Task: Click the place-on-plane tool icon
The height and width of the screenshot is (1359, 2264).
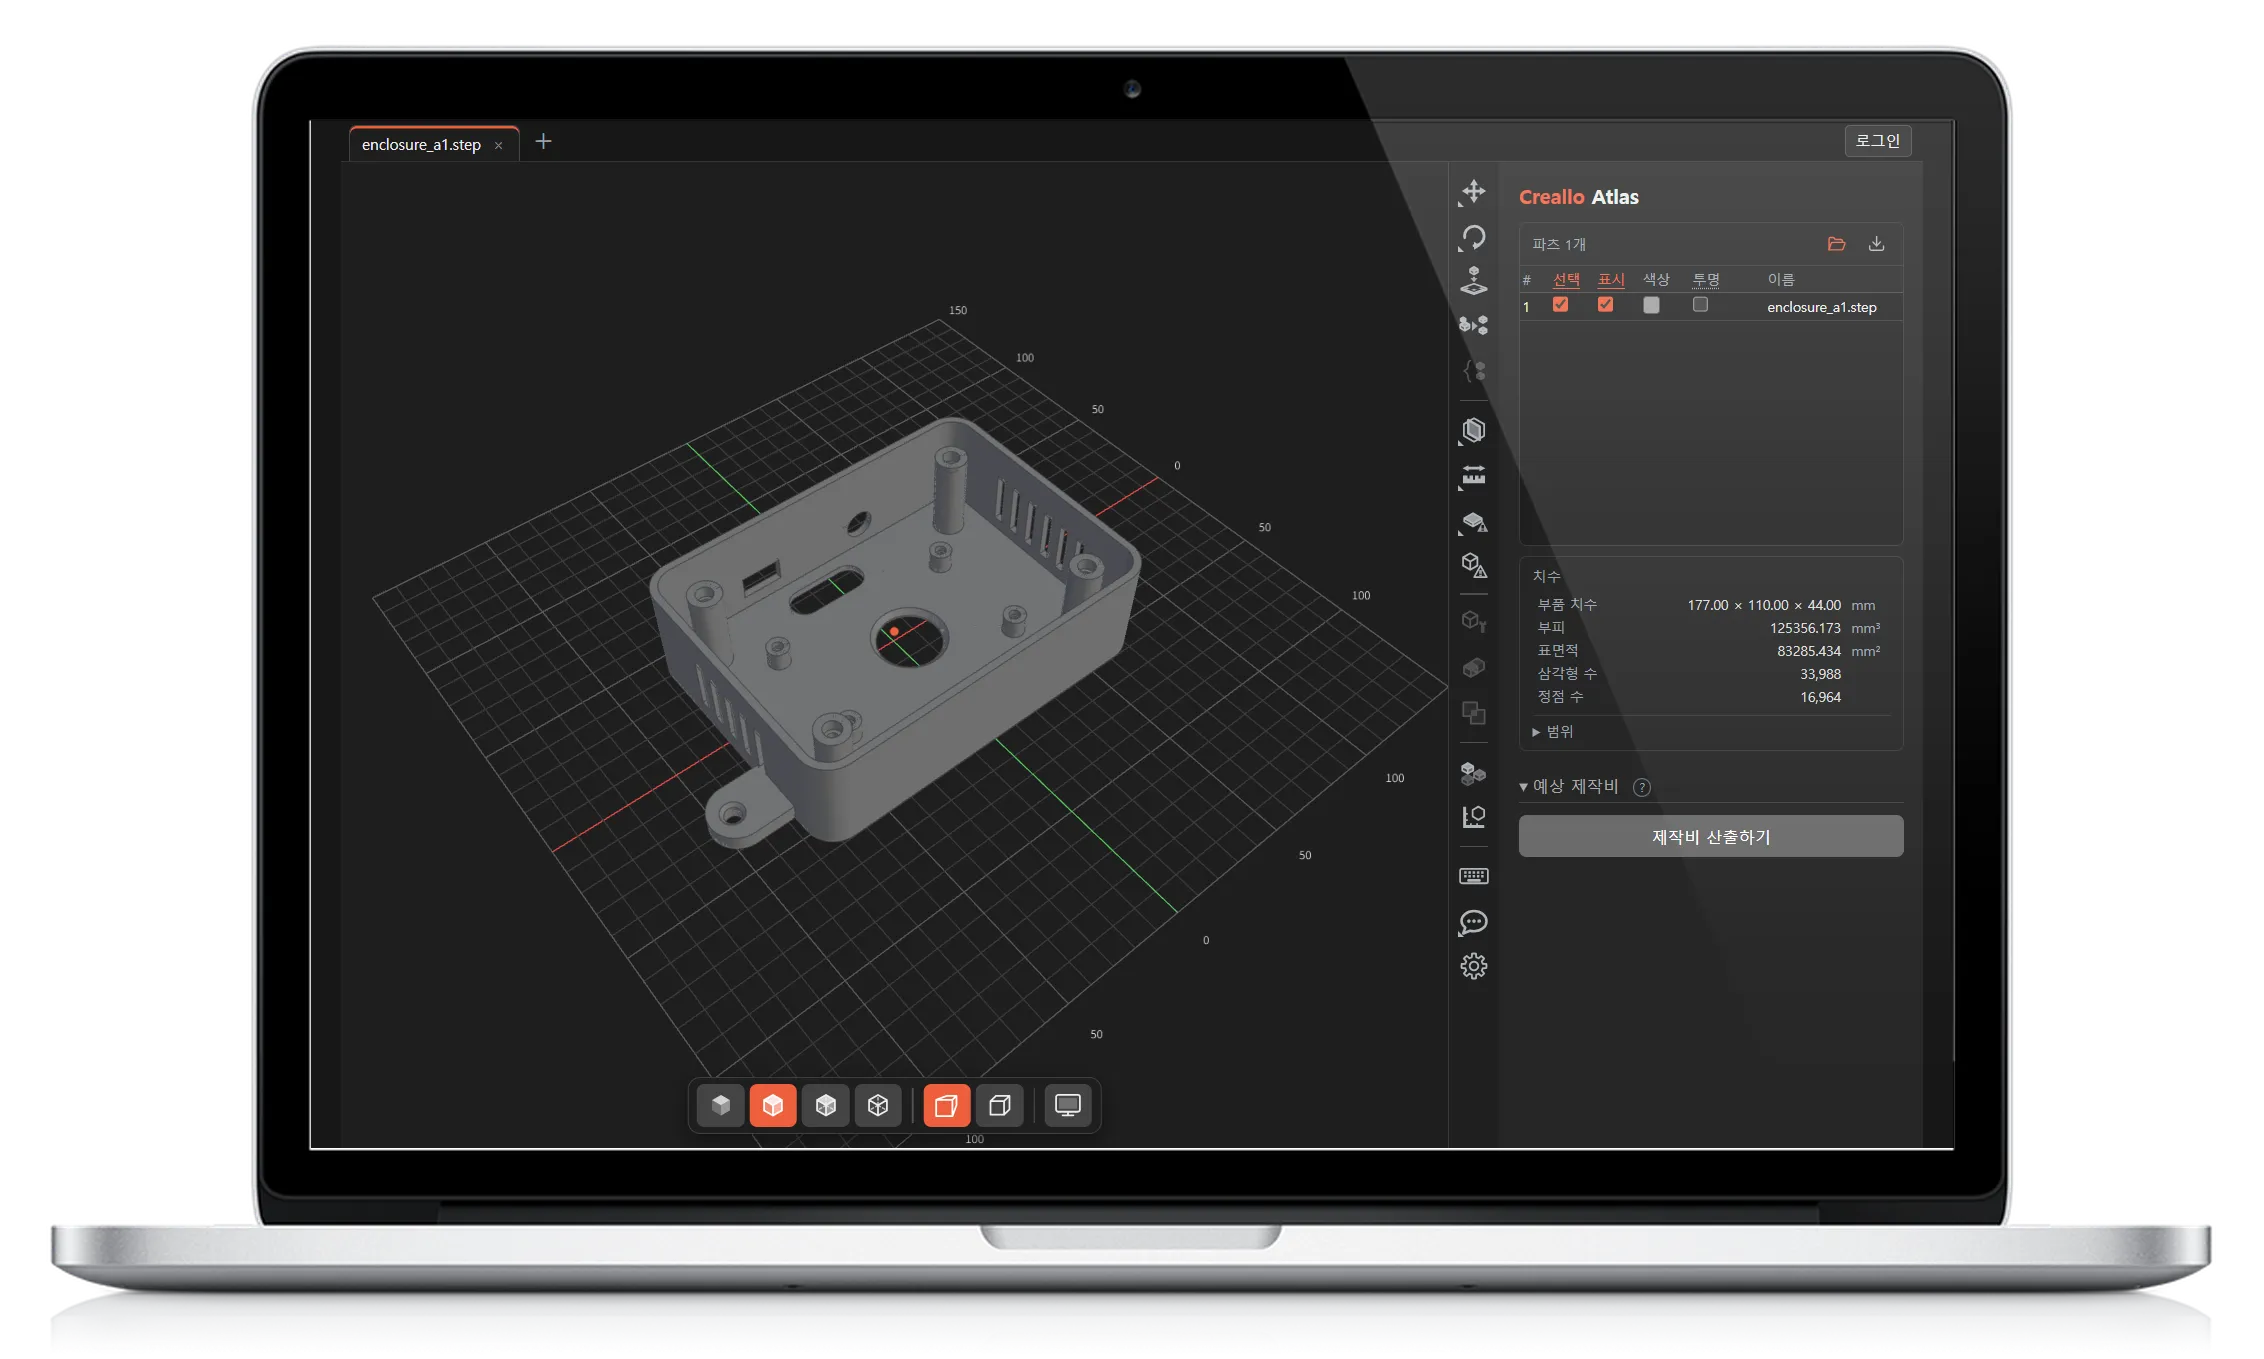Action: tap(1473, 281)
